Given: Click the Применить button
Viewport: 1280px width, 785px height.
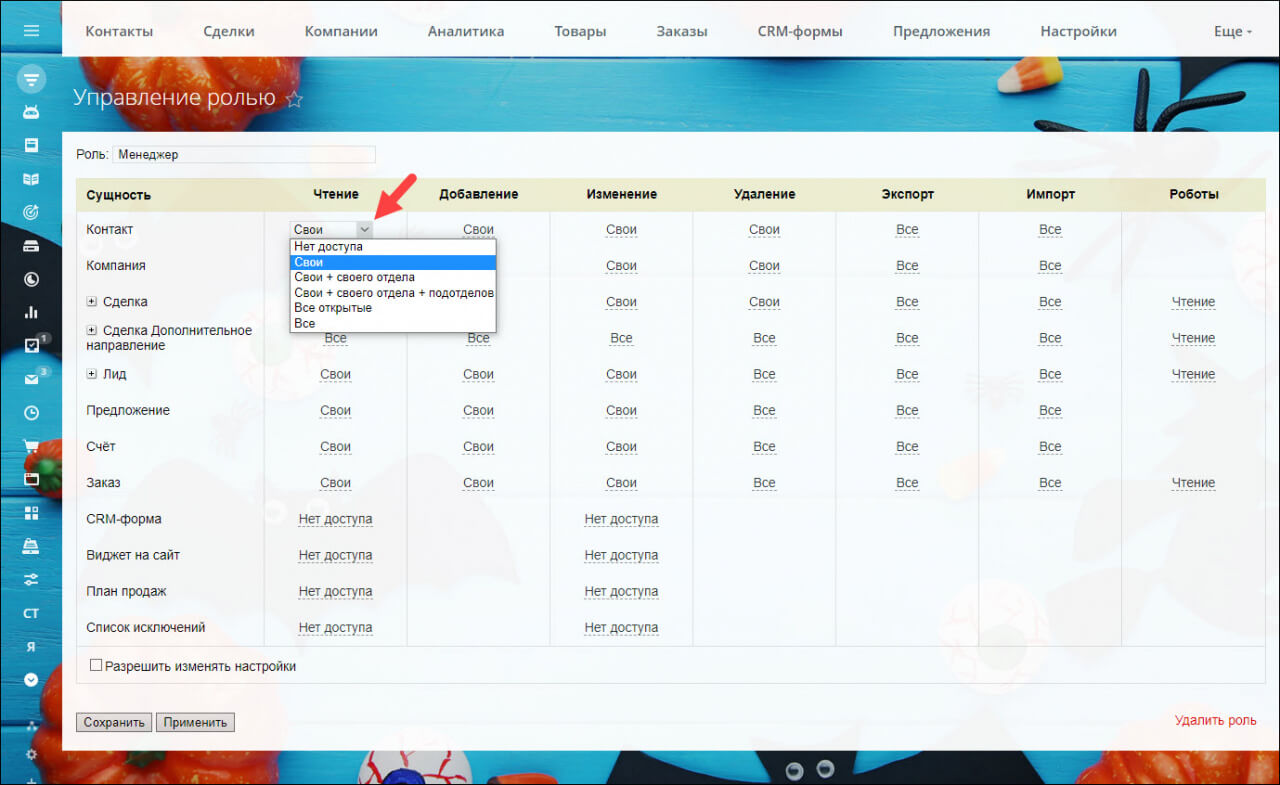Looking at the screenshot, I should pyautogui.click(x=195, y=722).
